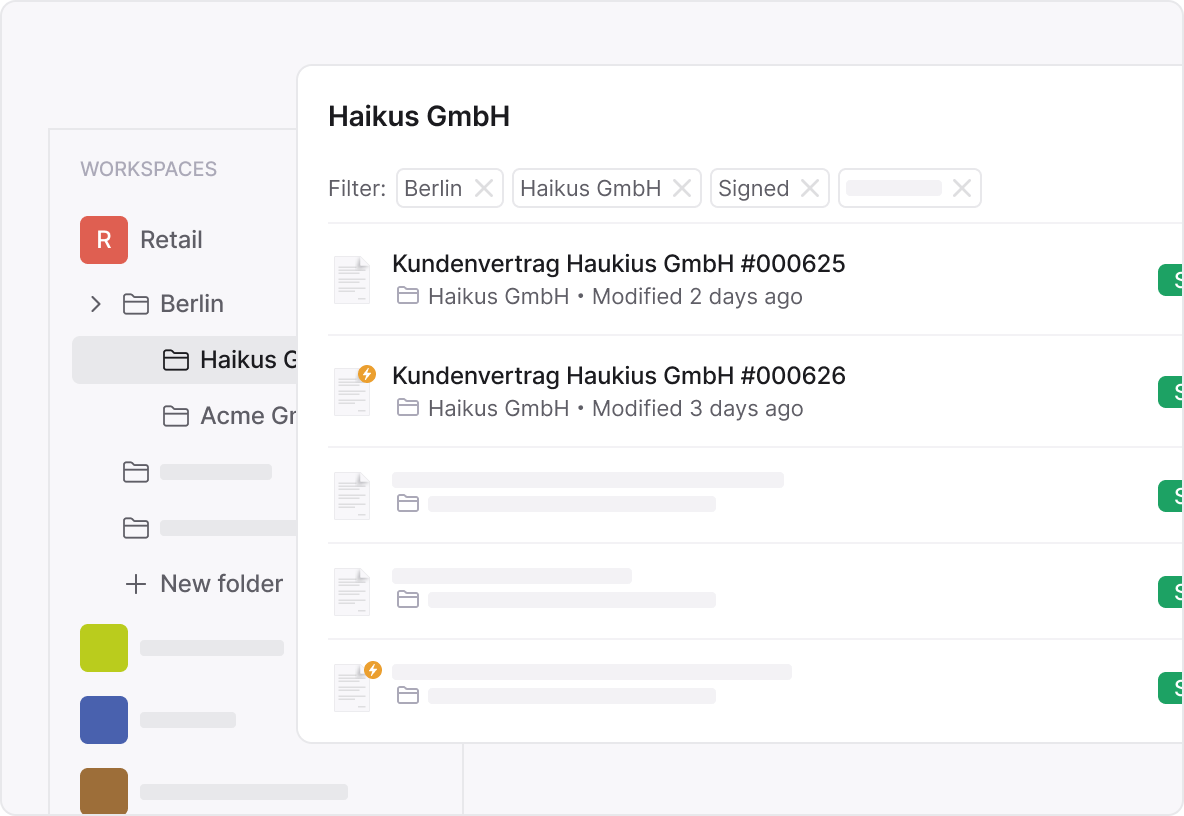
Task: Click the New folder button
Action: pos(220,584)
